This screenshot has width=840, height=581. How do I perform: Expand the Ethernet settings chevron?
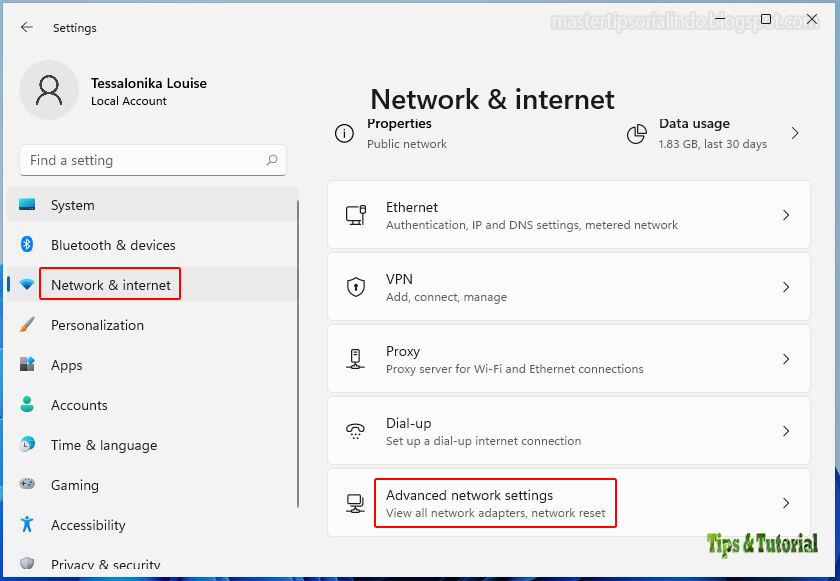point(786,214)
